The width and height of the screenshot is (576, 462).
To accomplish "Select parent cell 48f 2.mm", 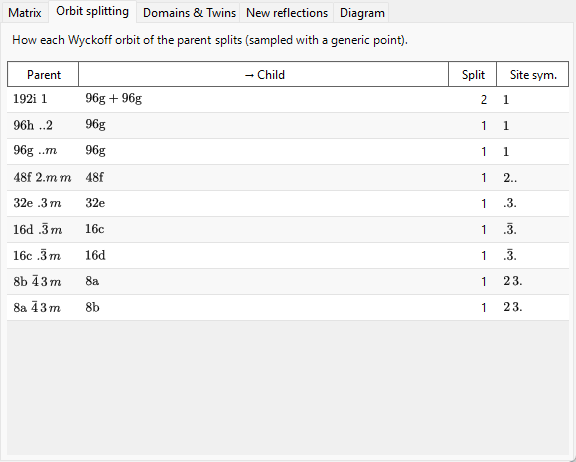I will tap(42, 178).
